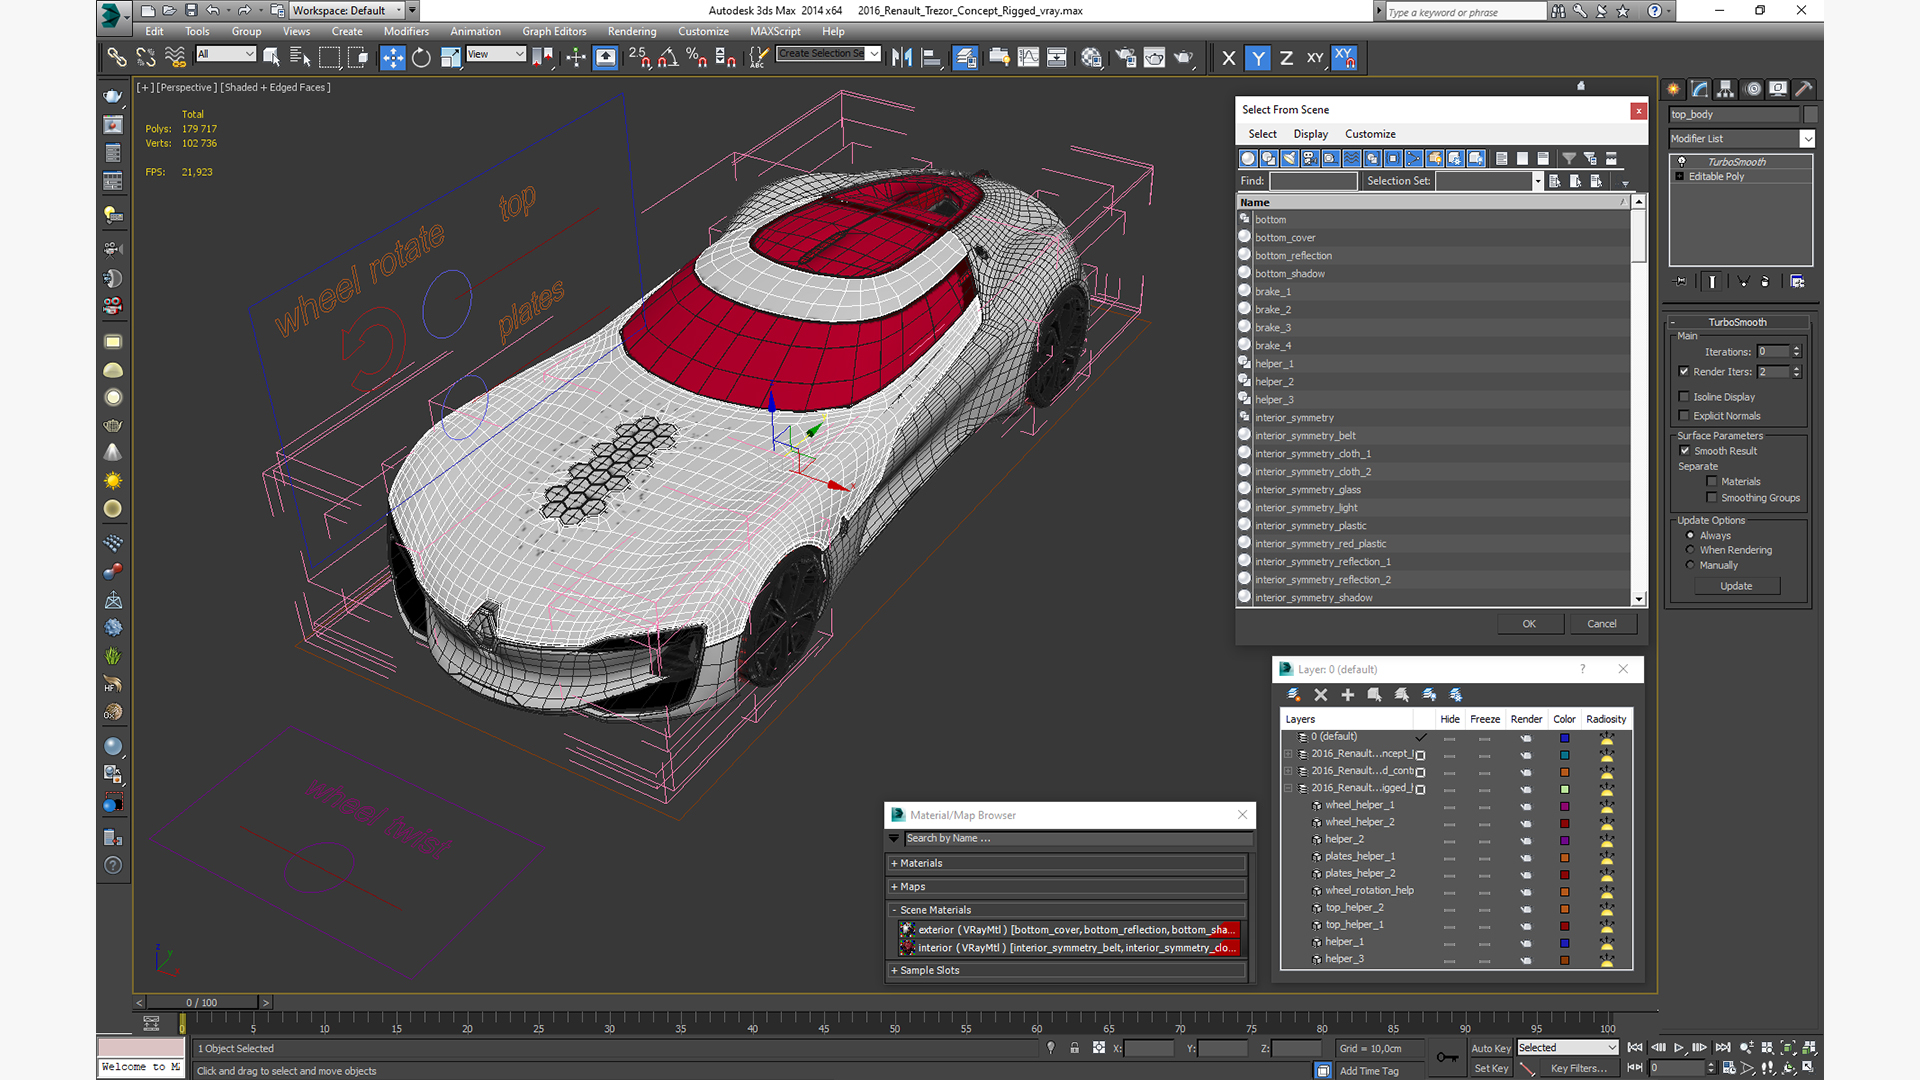Check Separate by Smoothing Groups checkbox
The image size is (1920, 1080).
[1712, 498]
